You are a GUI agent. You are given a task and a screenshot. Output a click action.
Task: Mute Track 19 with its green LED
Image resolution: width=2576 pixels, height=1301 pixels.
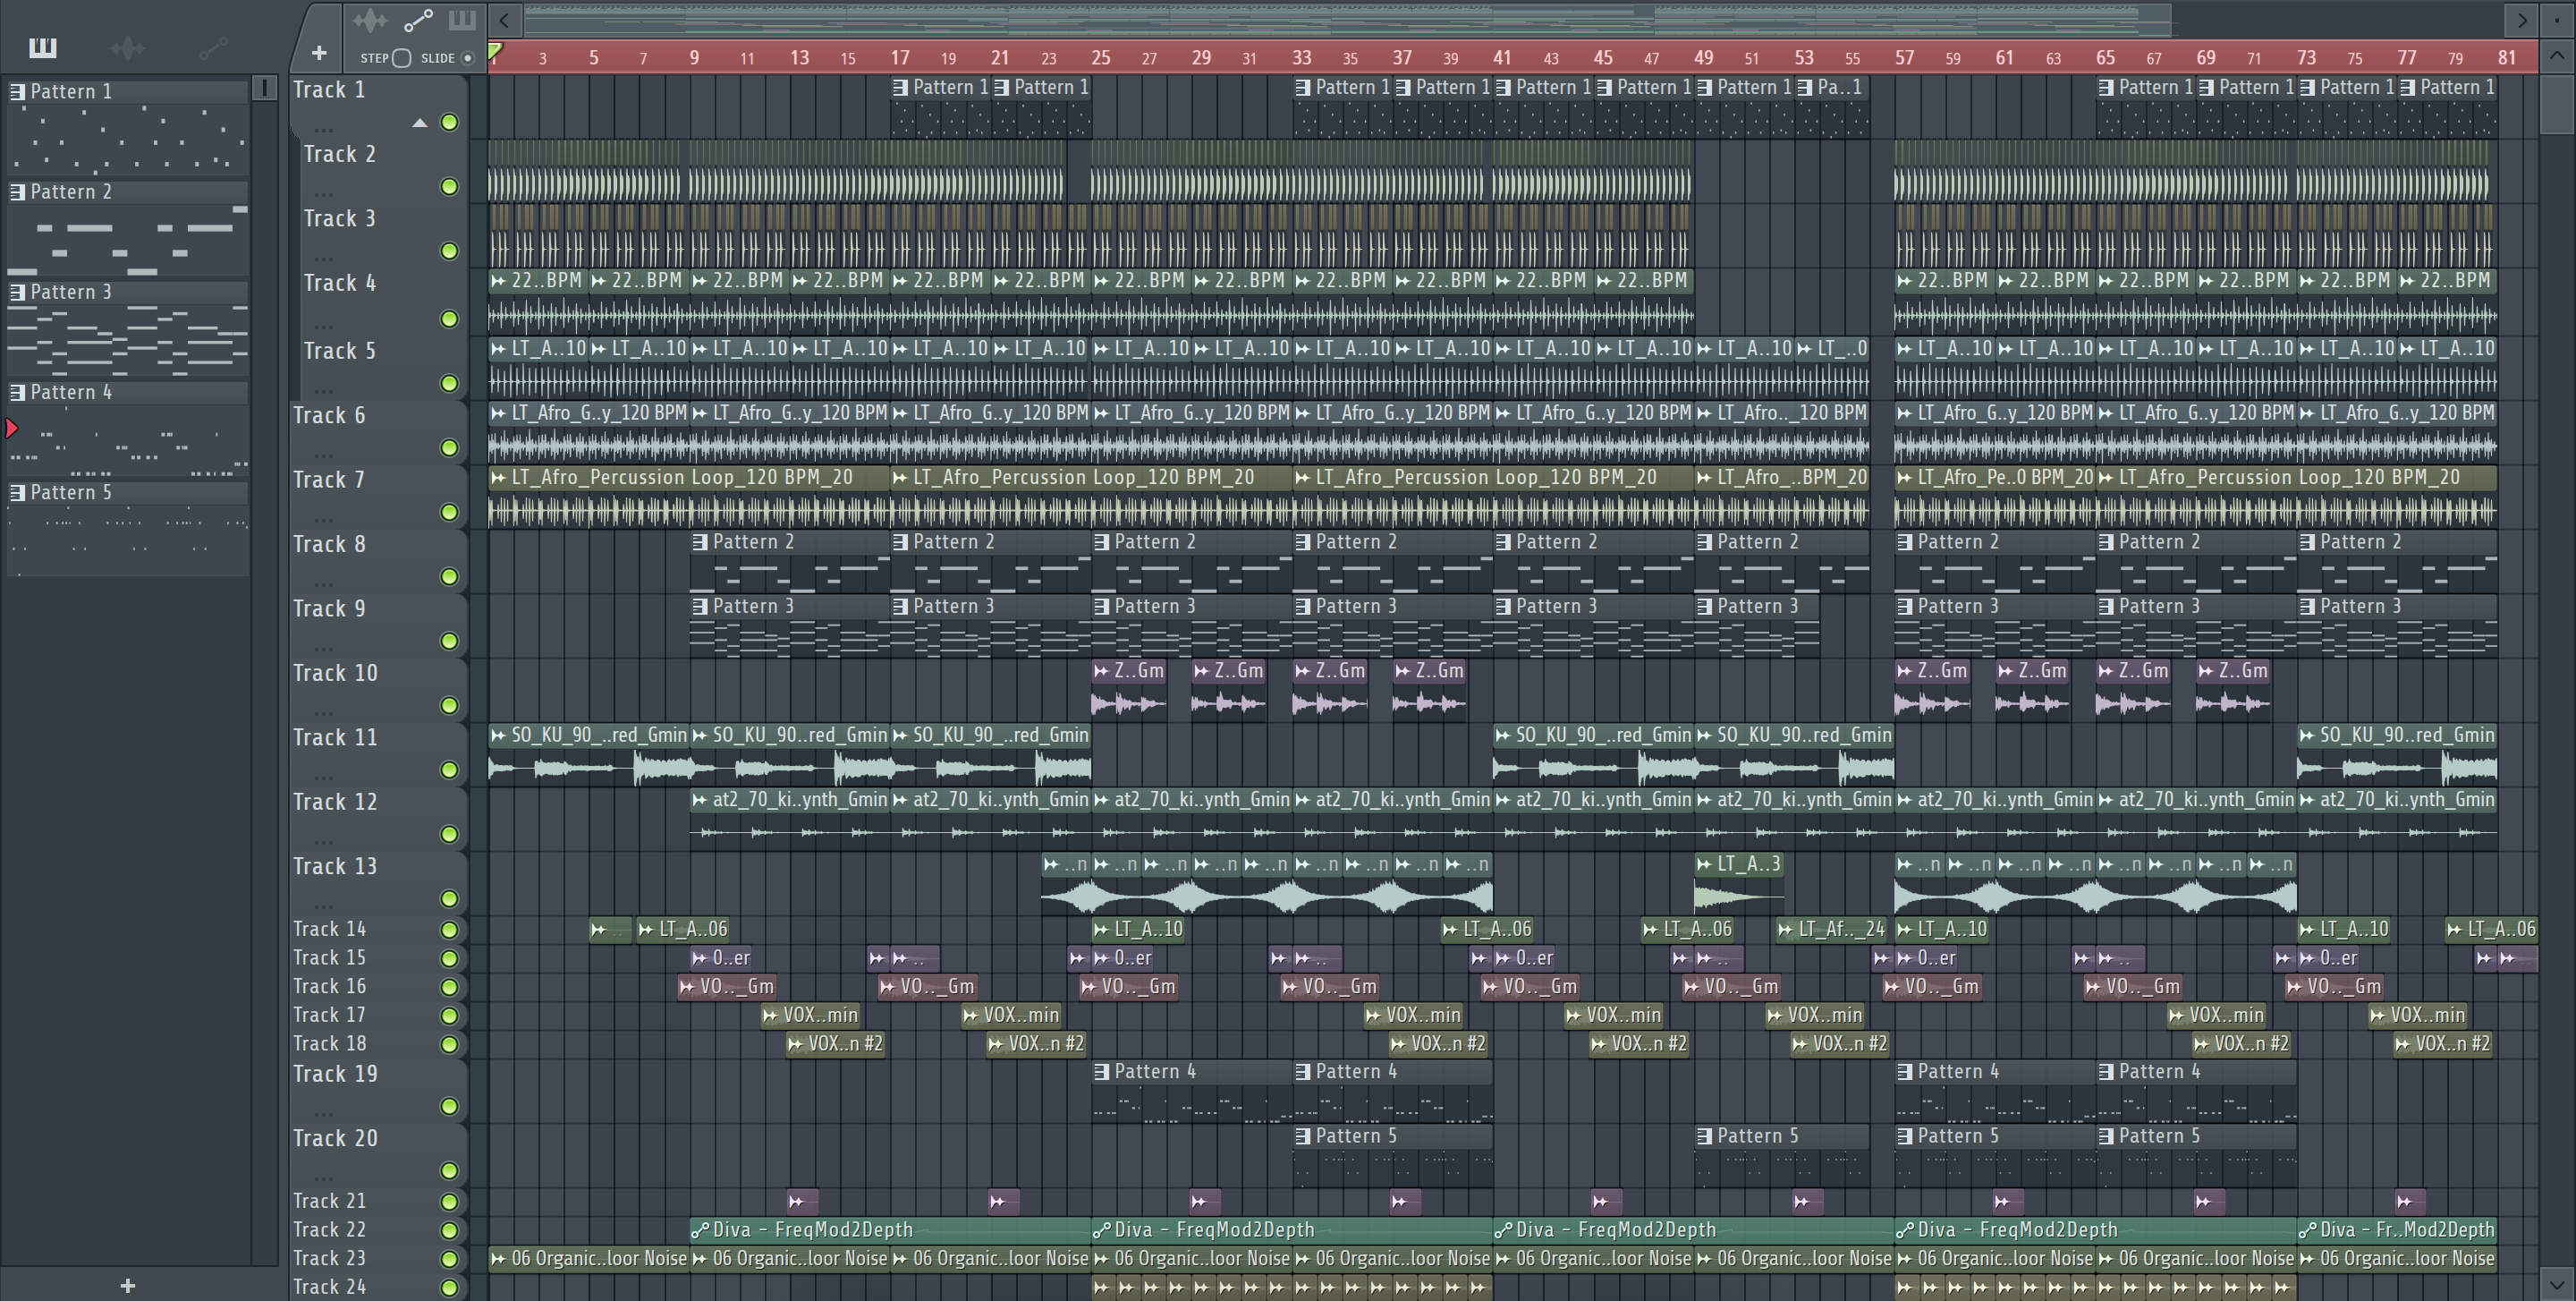tap(450, 1106)
